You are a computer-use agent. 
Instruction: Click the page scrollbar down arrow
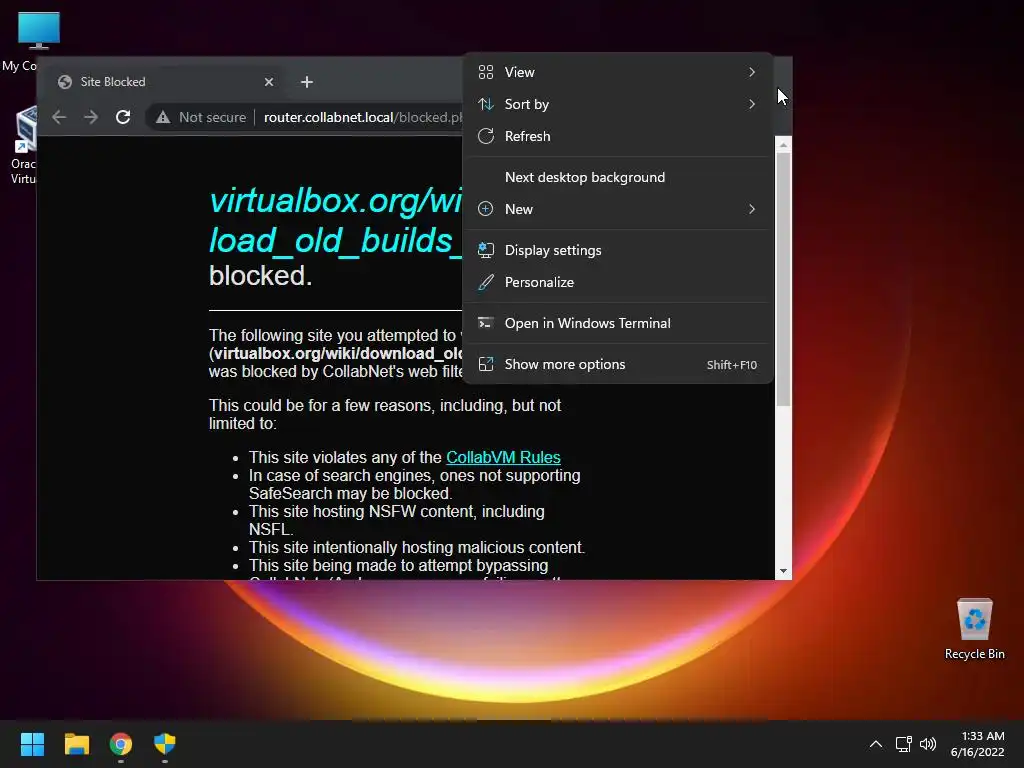[783, 571]
